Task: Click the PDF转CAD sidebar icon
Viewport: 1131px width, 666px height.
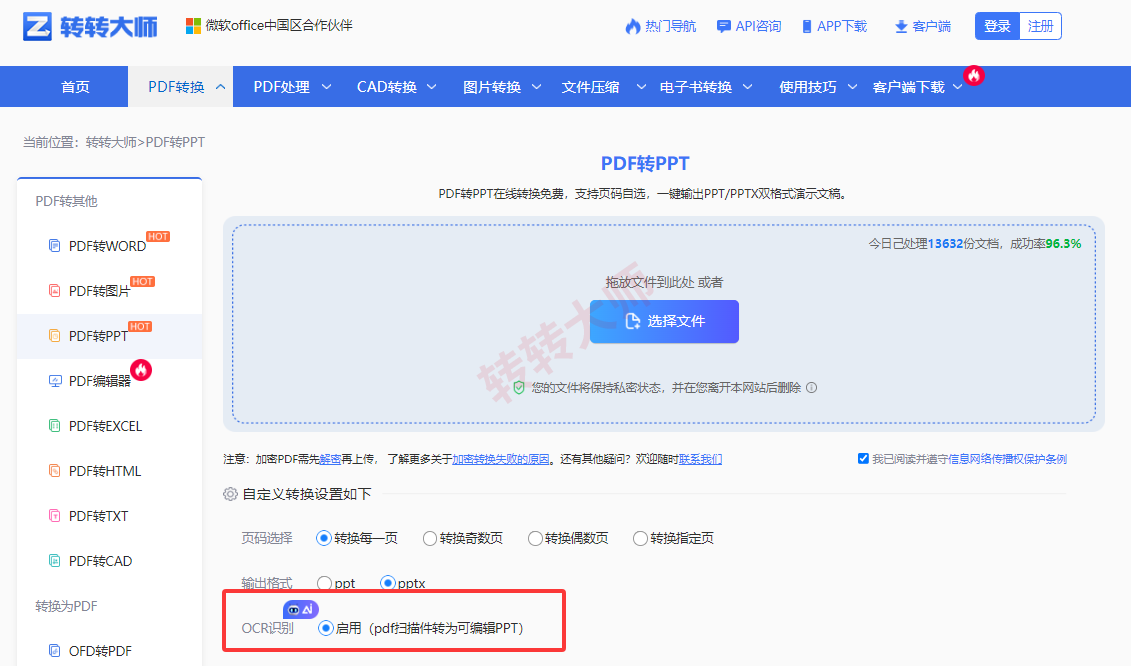Action: [x=54, y=561]
